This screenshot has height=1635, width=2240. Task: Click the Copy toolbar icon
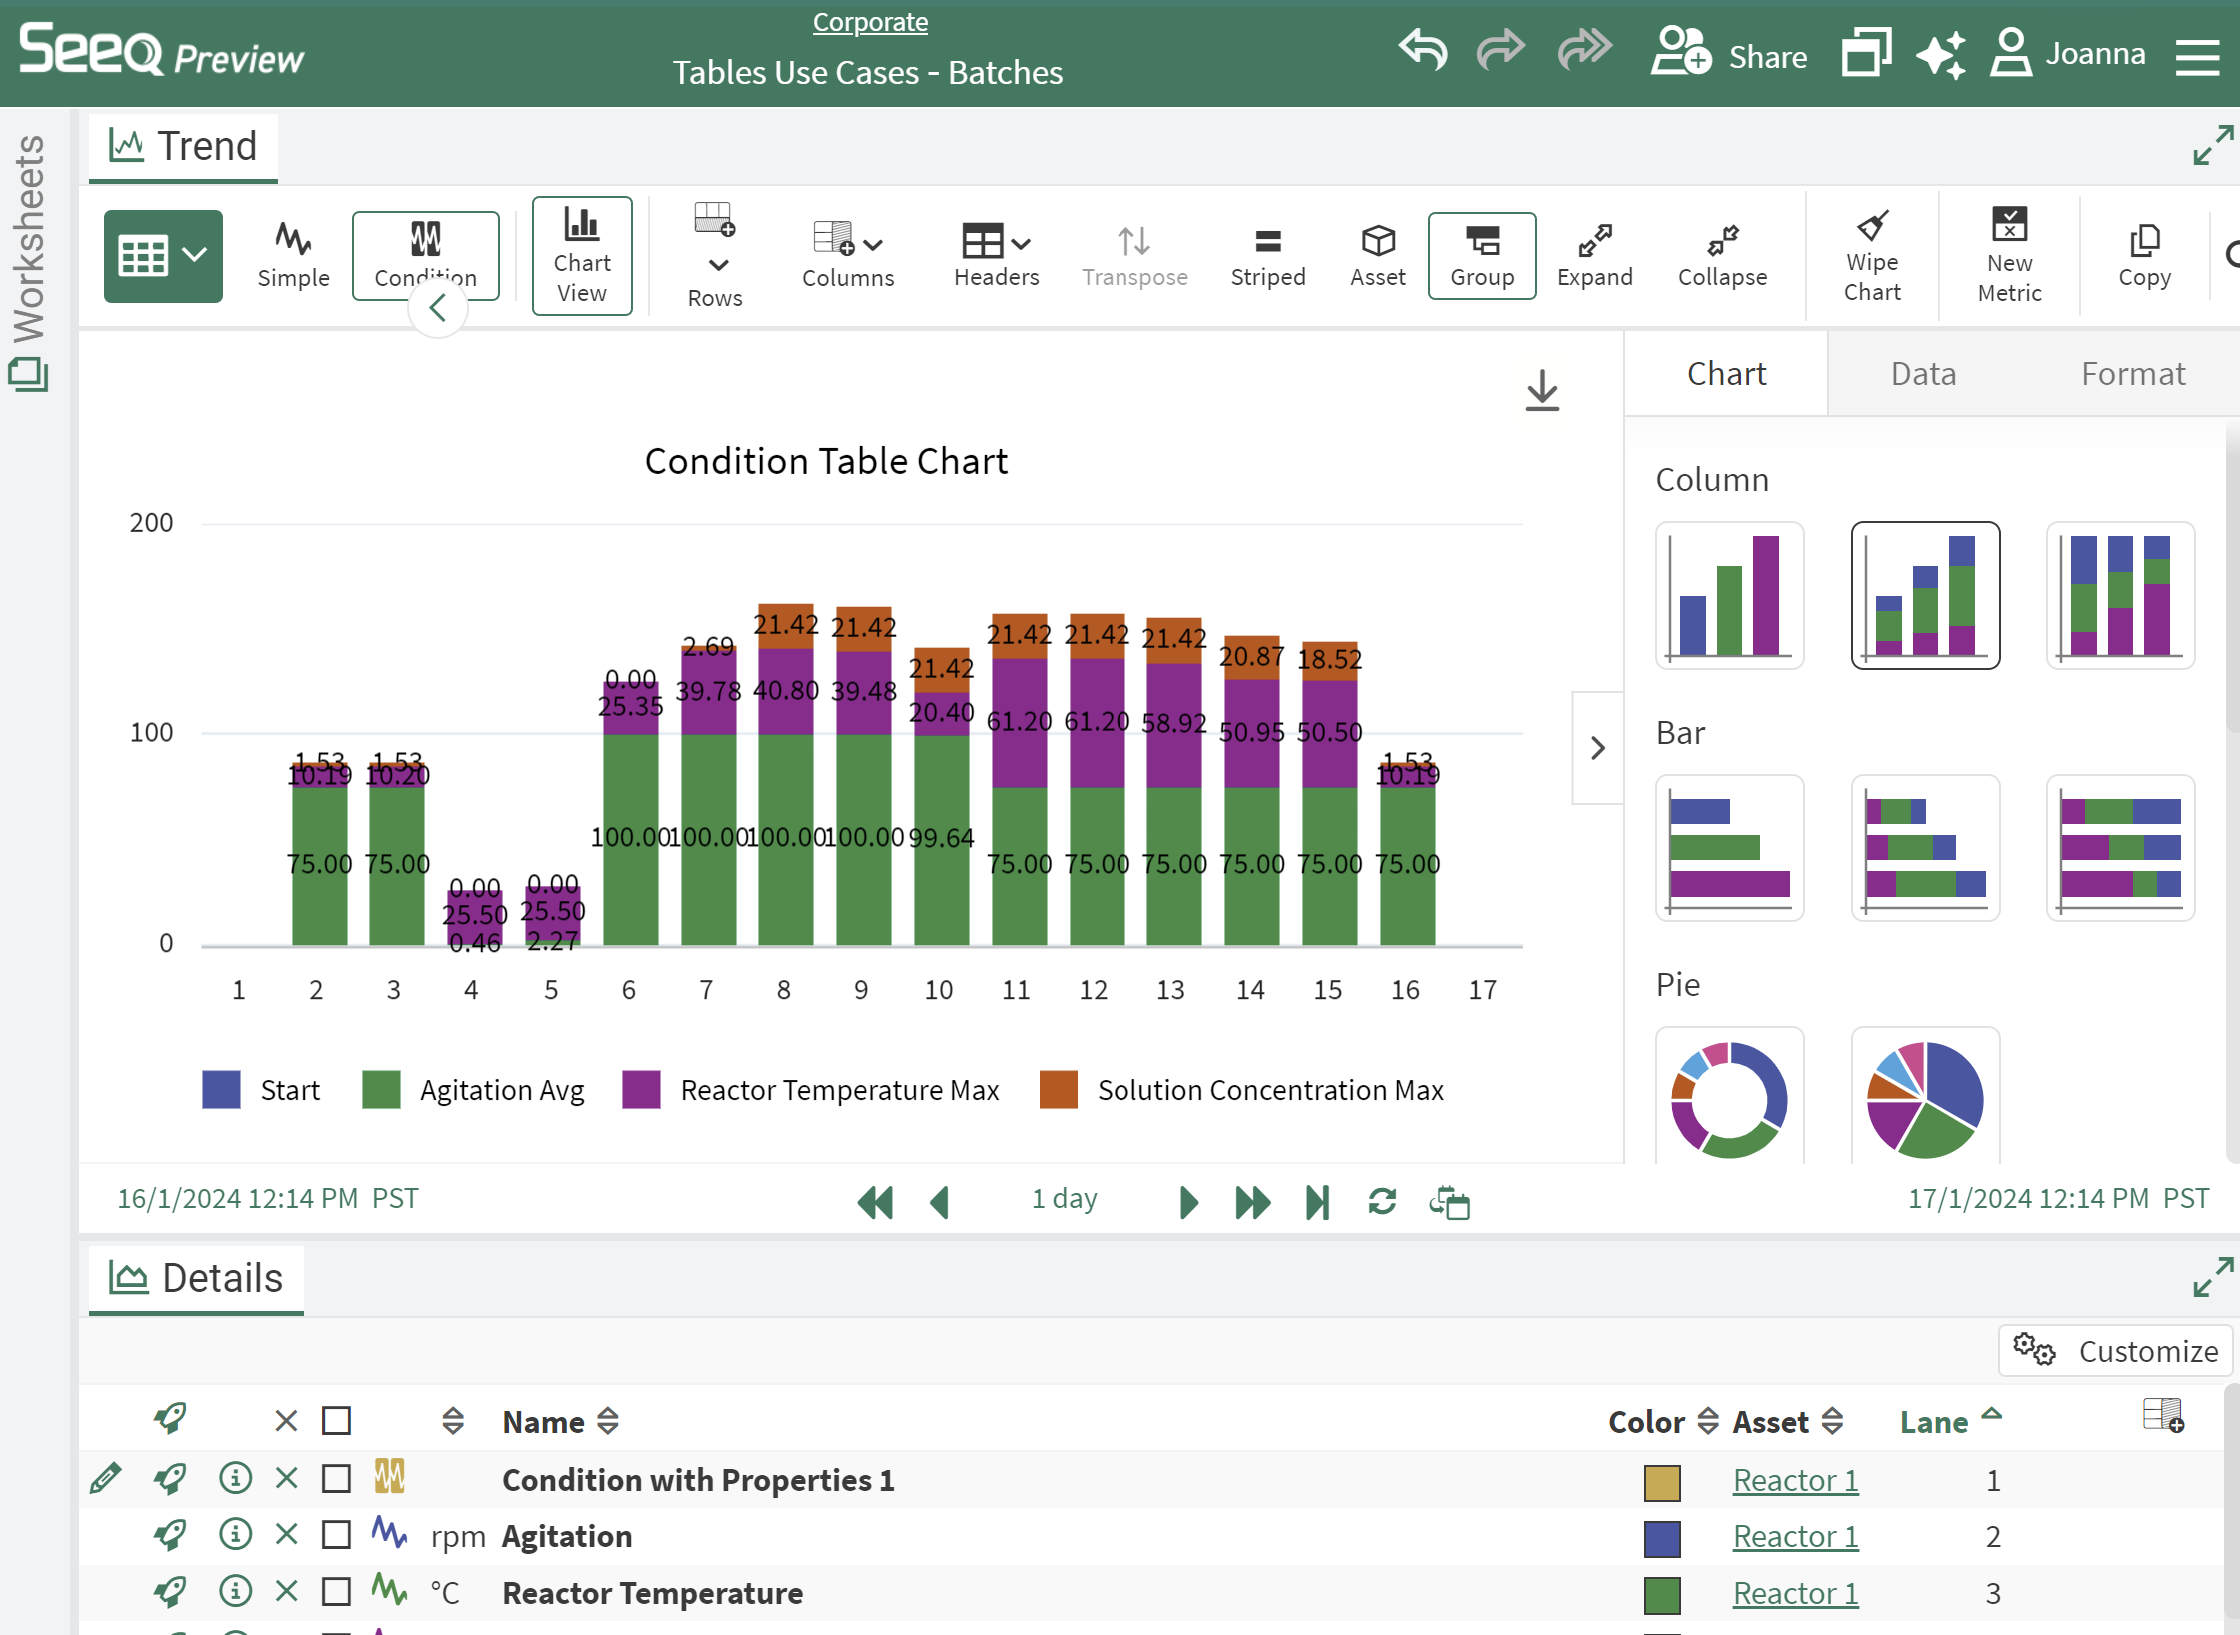pyautogui.click(x=2145, y=256)
